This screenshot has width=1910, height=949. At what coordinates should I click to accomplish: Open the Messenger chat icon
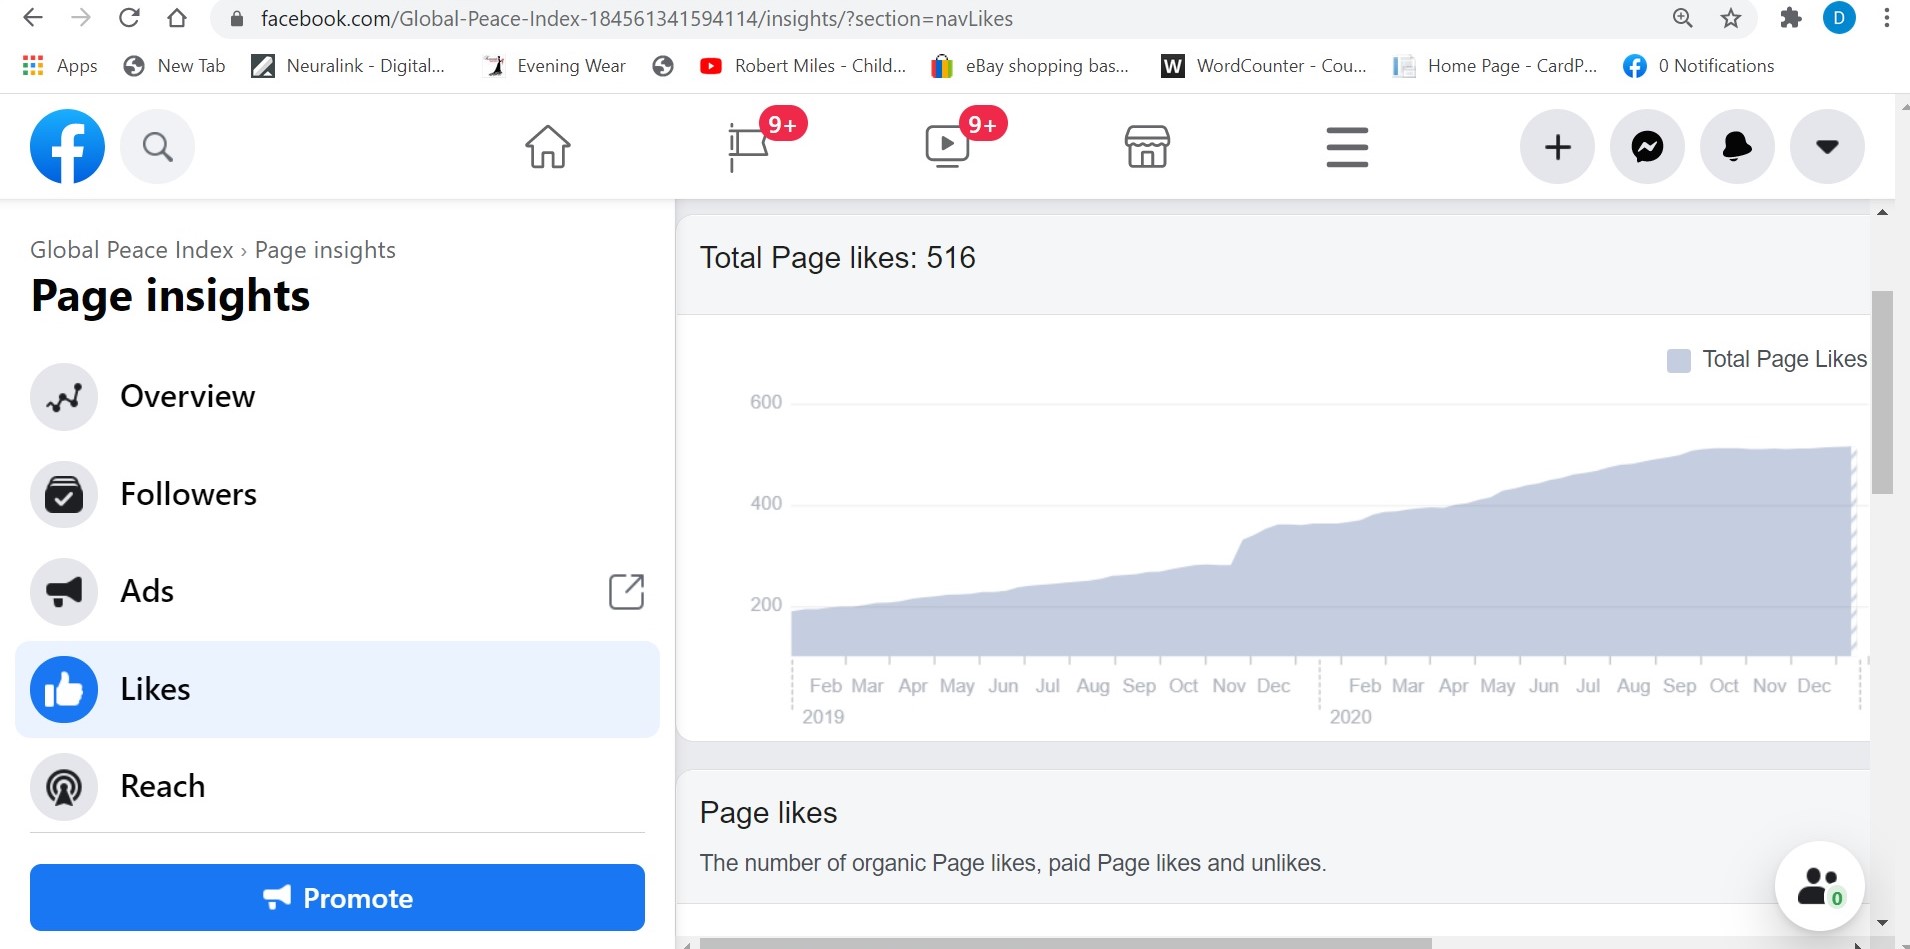(1647, 147)
